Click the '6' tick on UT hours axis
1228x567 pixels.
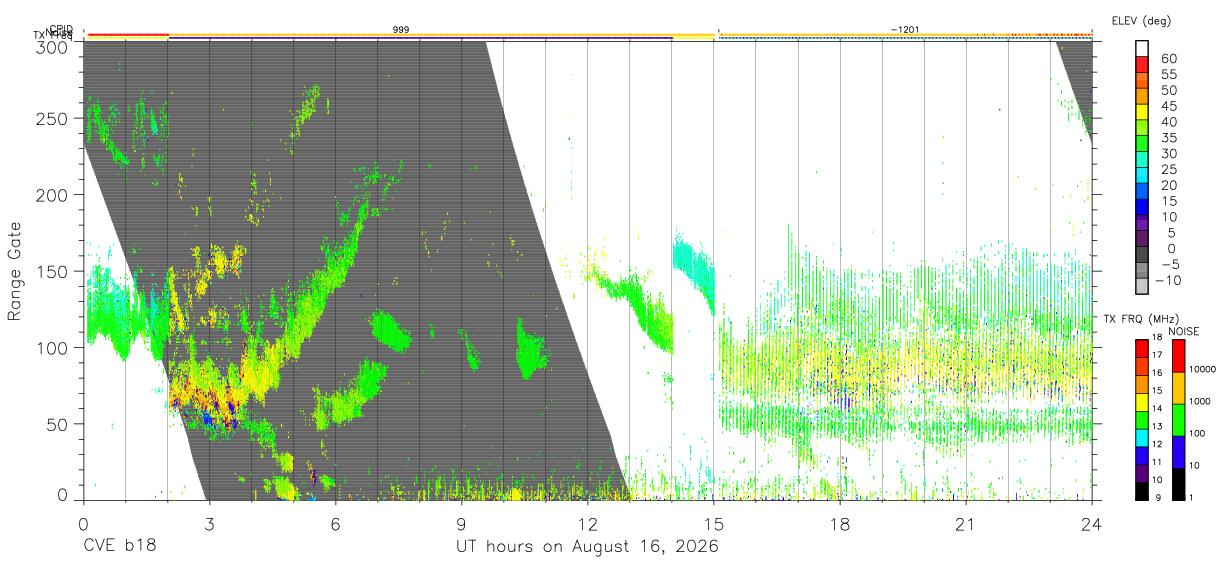[335, 524]
